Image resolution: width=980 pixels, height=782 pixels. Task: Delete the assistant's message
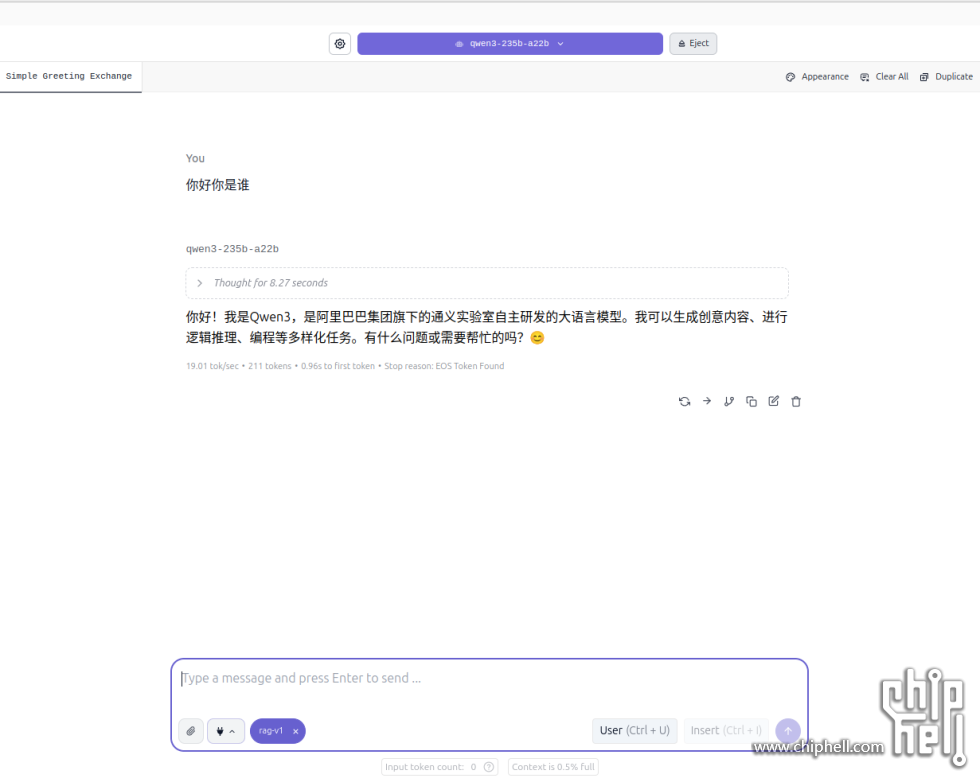[x=796, y=401]
